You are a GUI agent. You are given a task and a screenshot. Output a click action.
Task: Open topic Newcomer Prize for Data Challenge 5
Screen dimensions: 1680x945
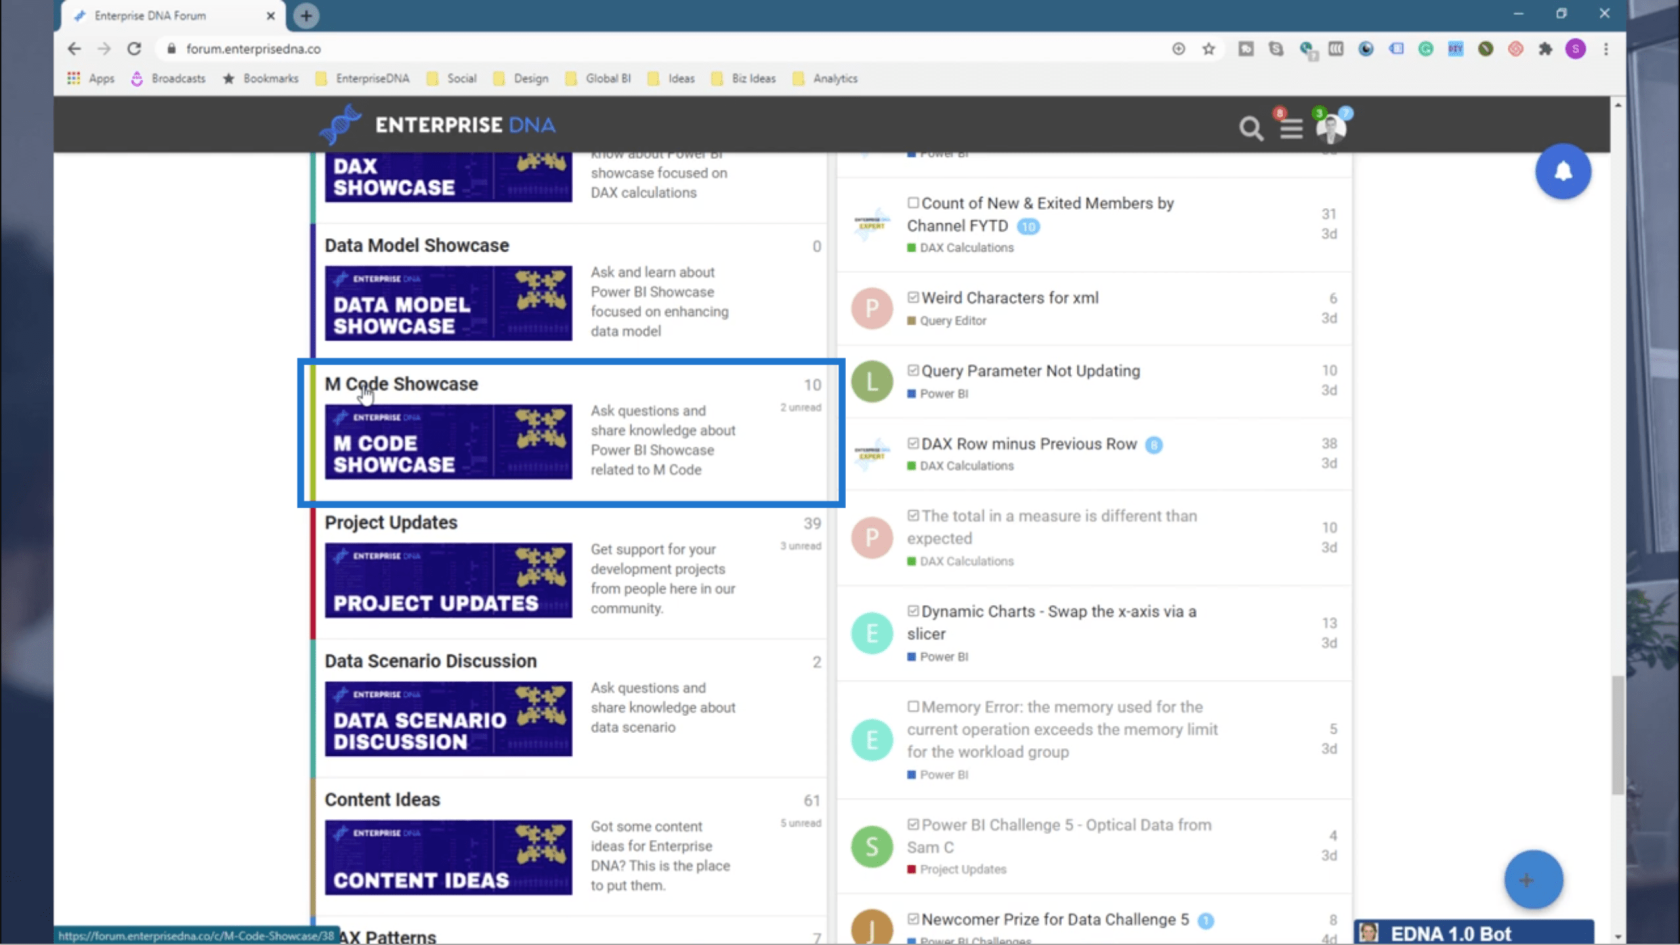tap(1055, 919)
